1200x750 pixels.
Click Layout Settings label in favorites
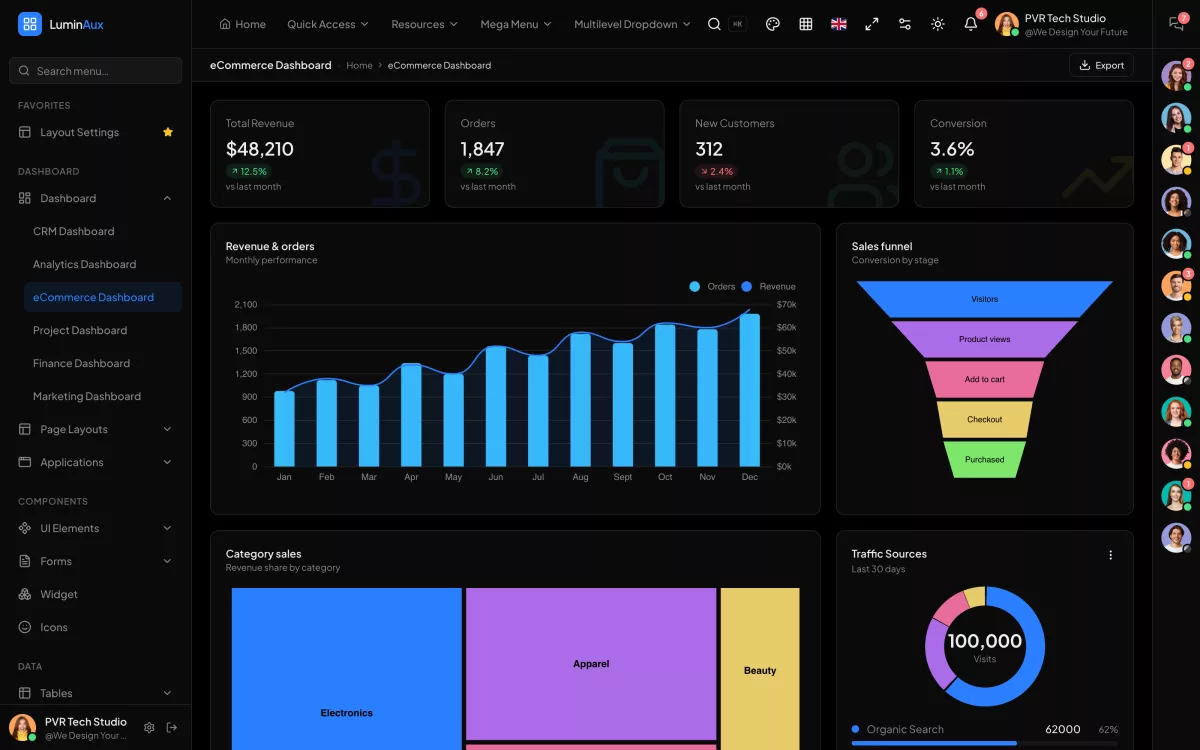click(x=79, y=132)
